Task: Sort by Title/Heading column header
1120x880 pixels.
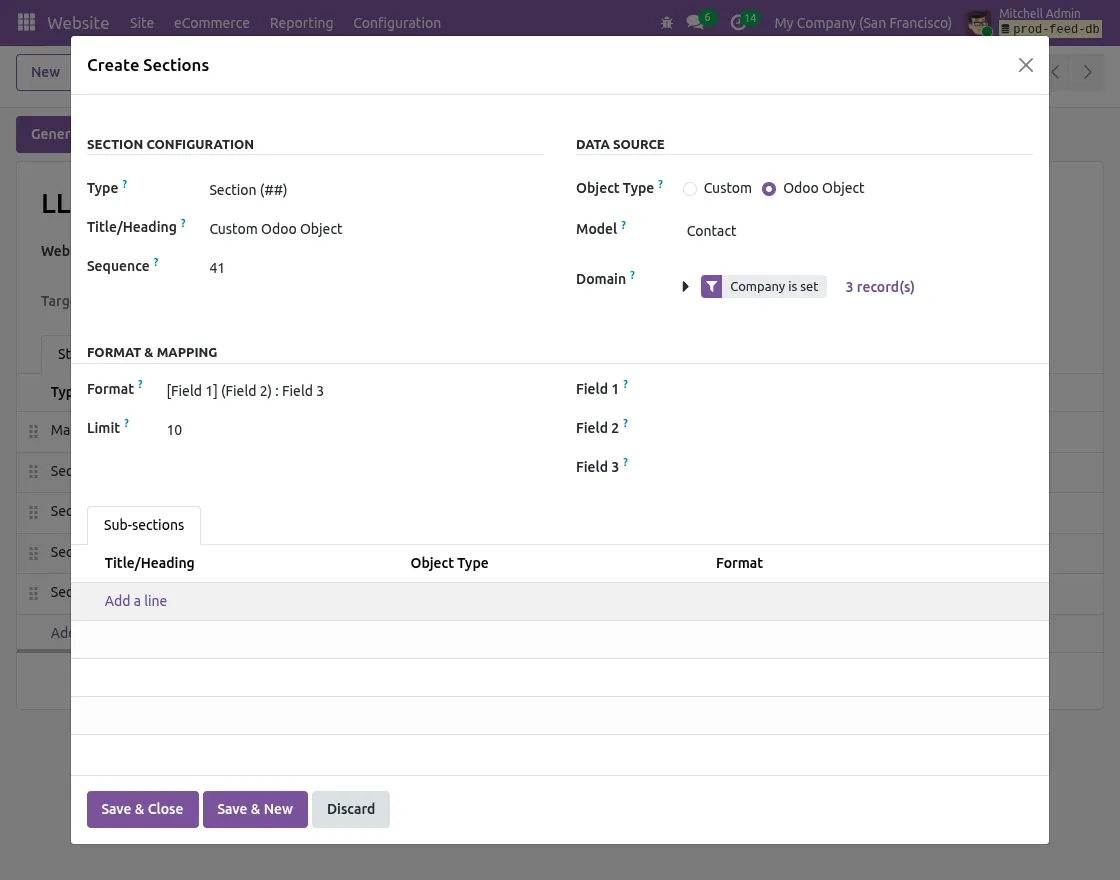Action: click(x=149, y=563)
